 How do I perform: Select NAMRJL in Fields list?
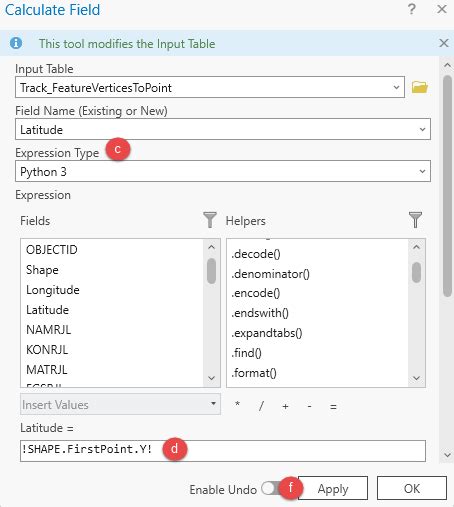[x=48, y=330]
